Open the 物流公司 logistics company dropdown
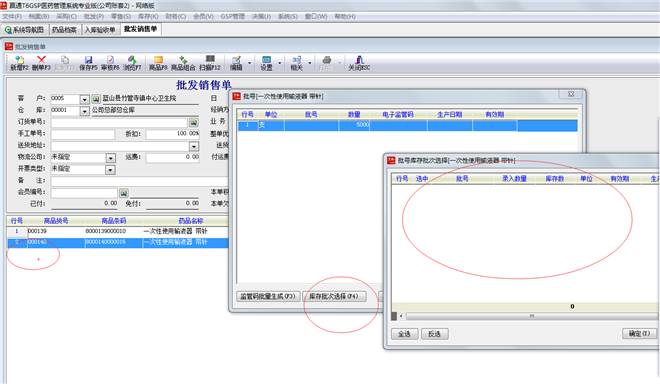Viewport: 660px width, 384px height. (x=110, y=157)
